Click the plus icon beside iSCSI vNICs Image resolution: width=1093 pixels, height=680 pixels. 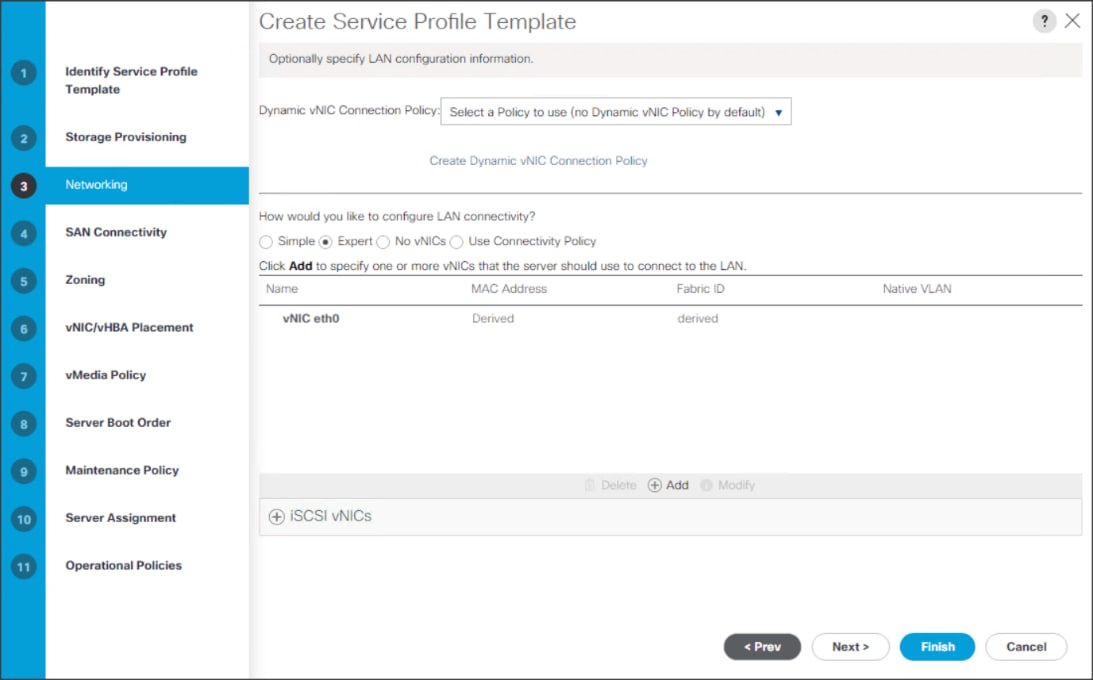point(275,516)
